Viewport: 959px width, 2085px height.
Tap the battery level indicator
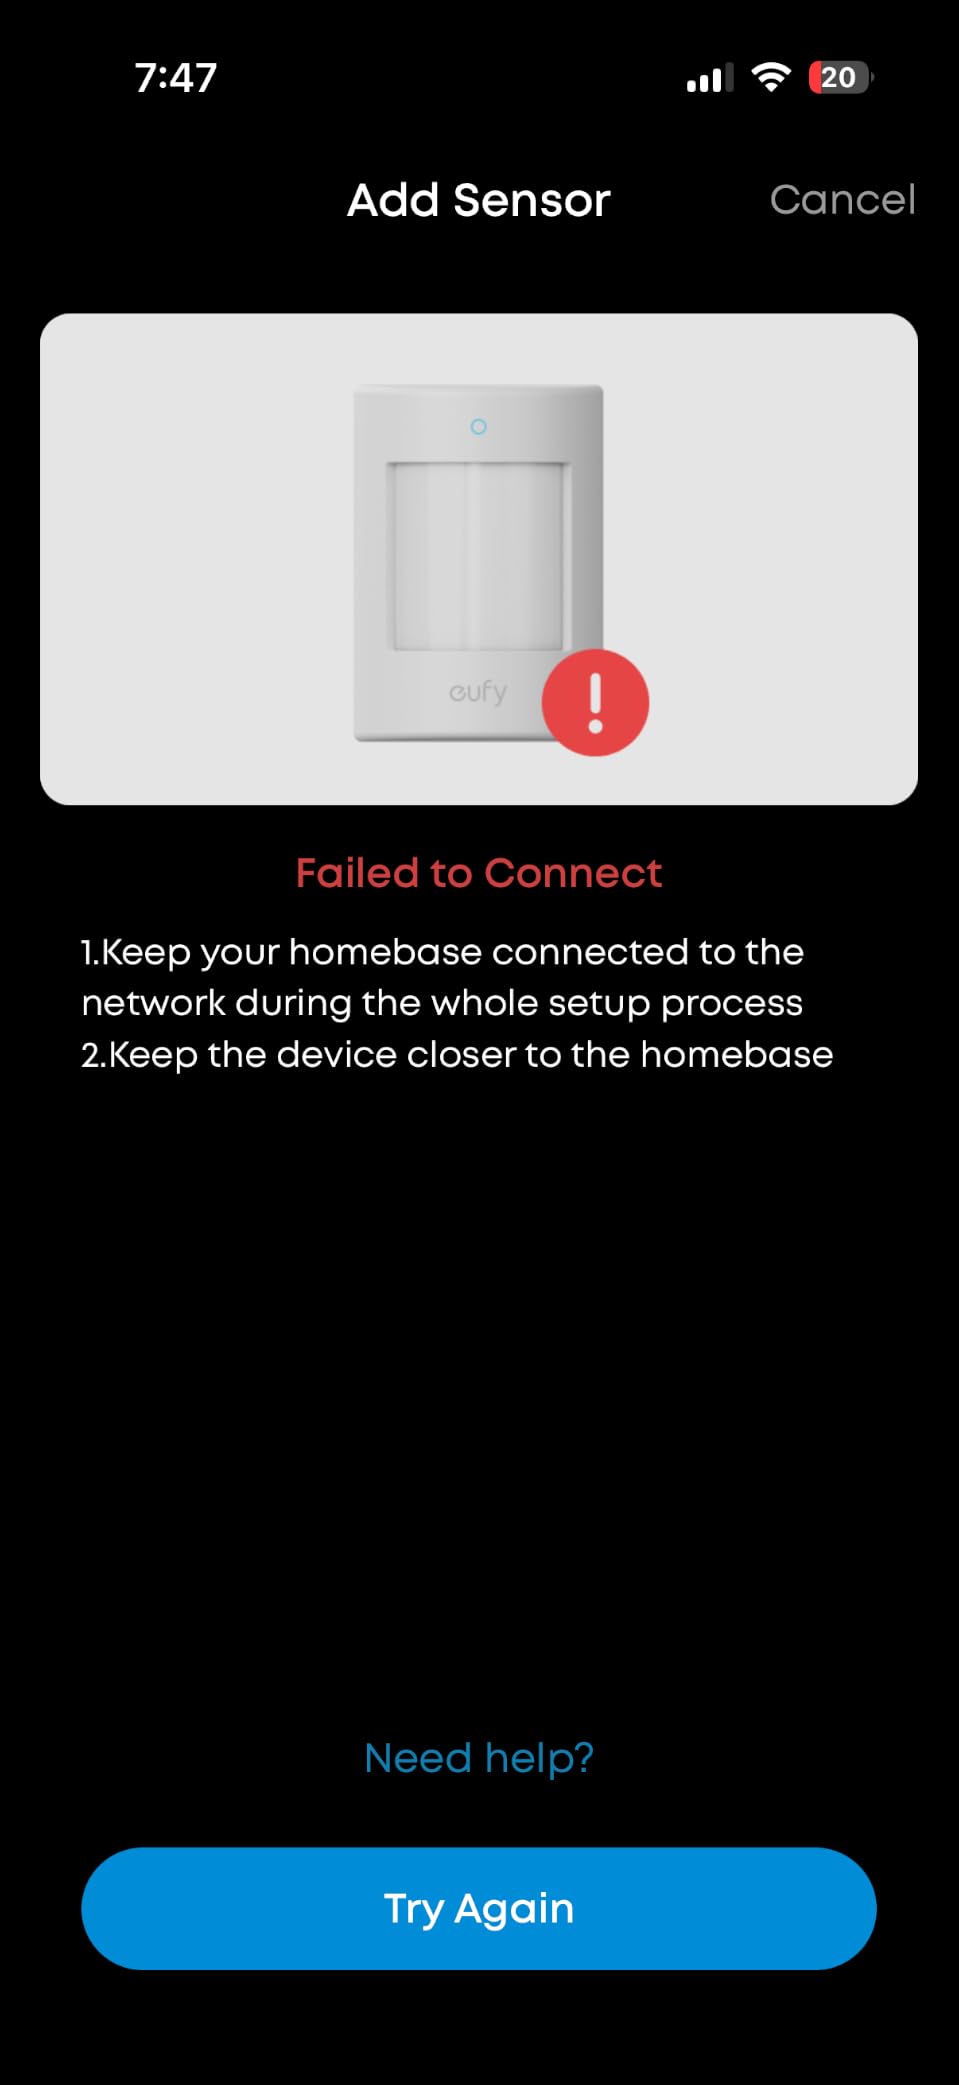click(x=841, y=77)
